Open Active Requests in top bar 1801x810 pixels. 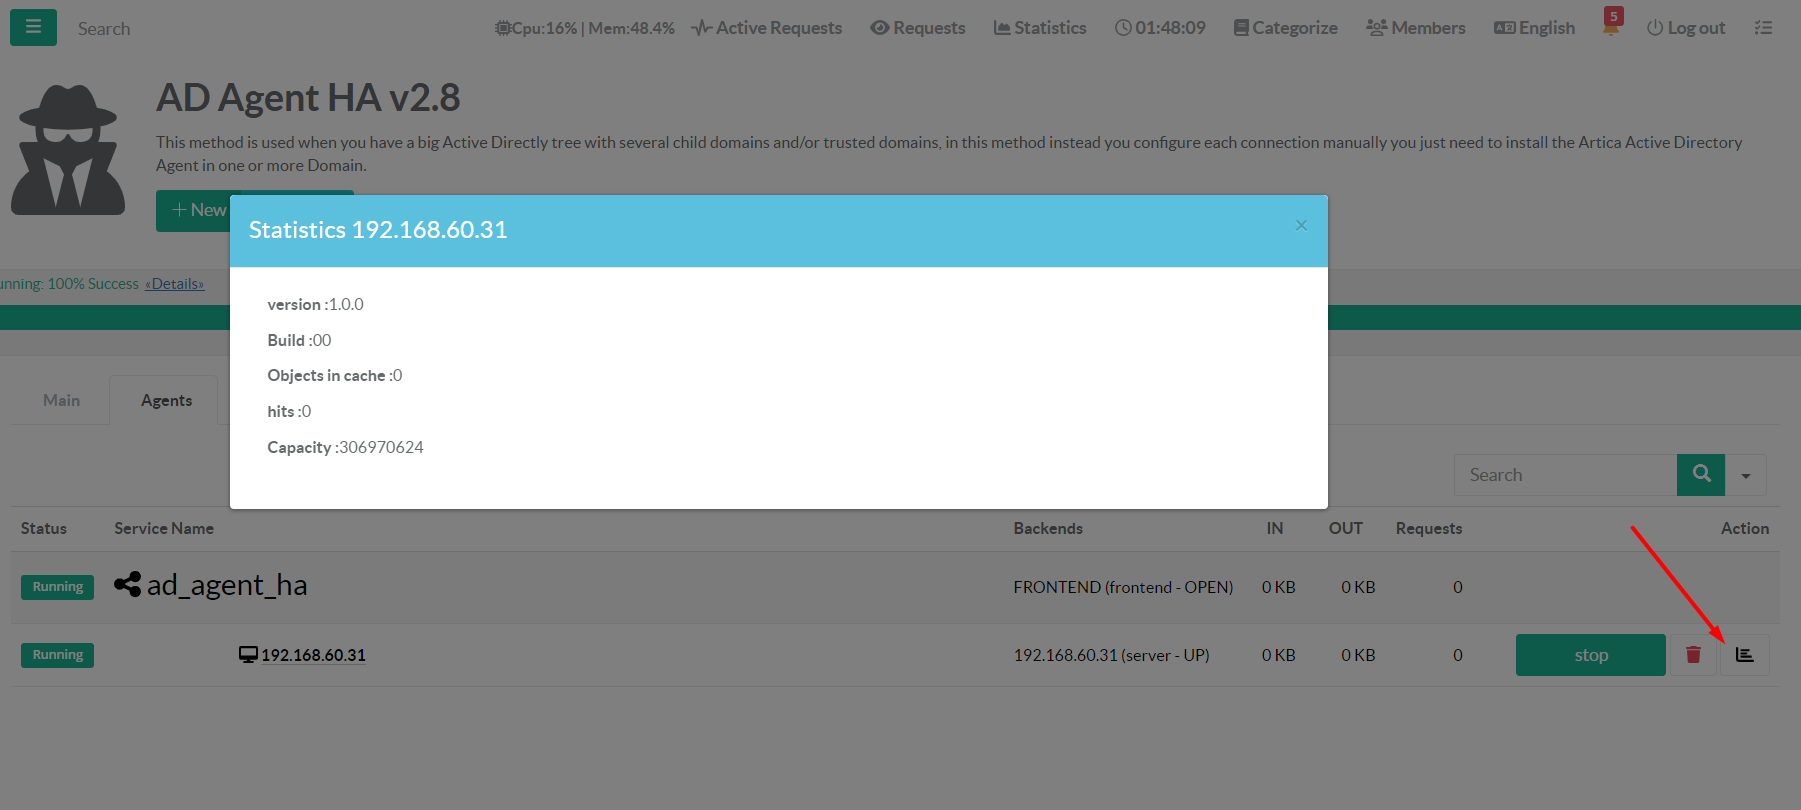point(767,28)
